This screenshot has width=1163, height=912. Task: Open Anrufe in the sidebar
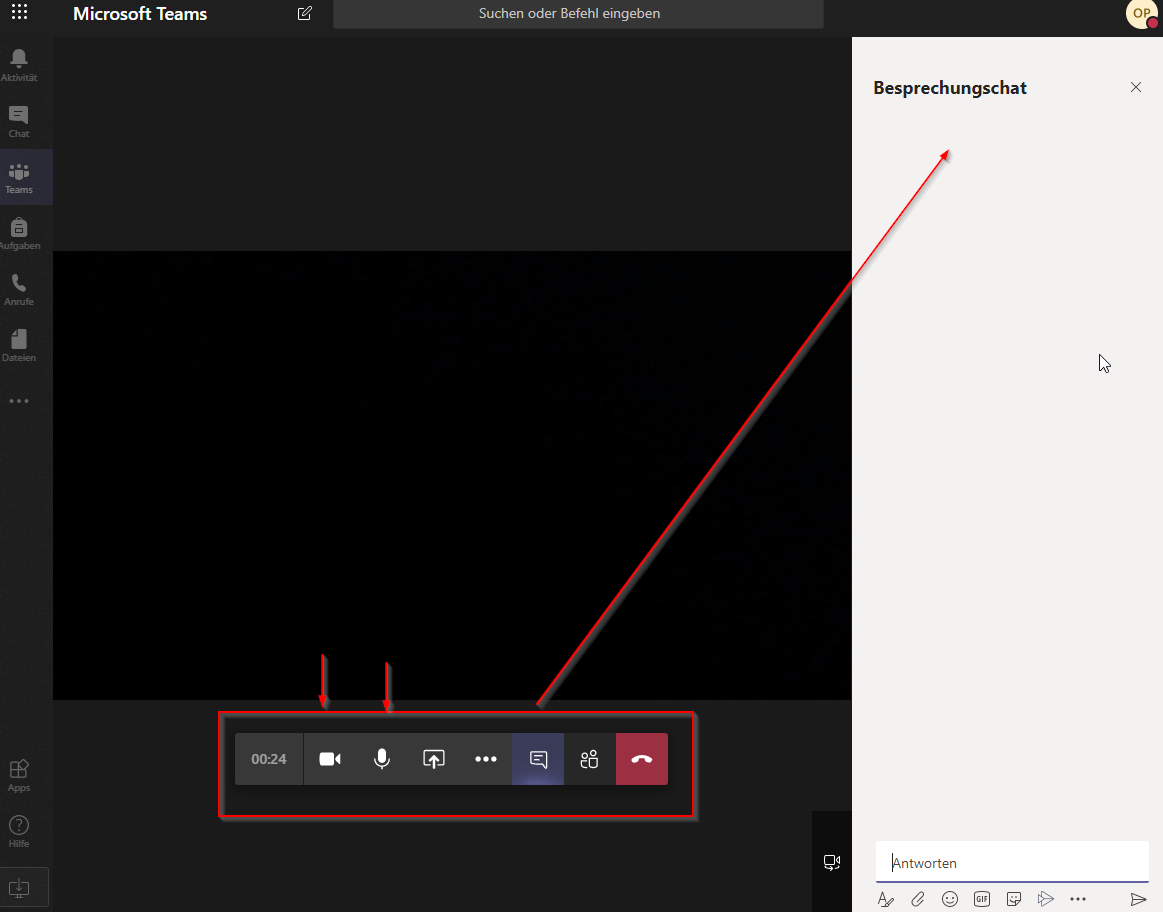19,289
